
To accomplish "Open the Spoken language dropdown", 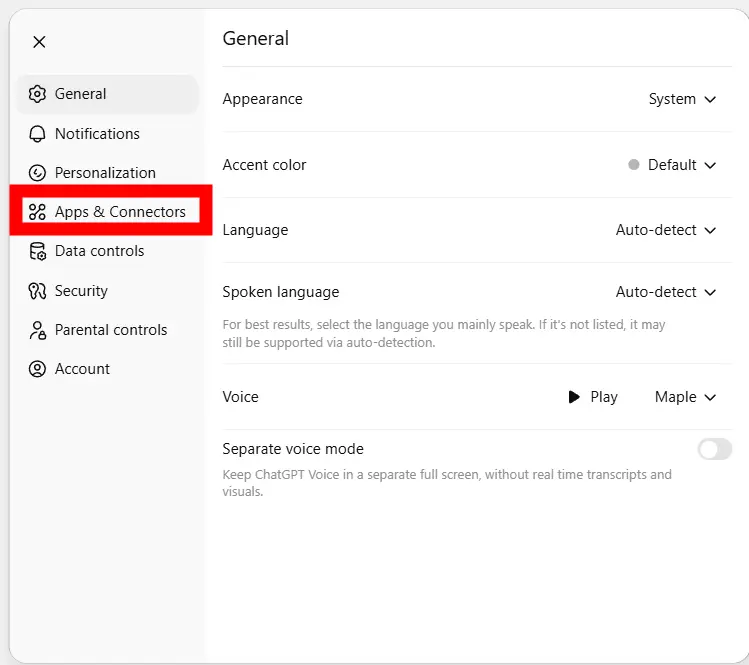I will tap(666, 292).
